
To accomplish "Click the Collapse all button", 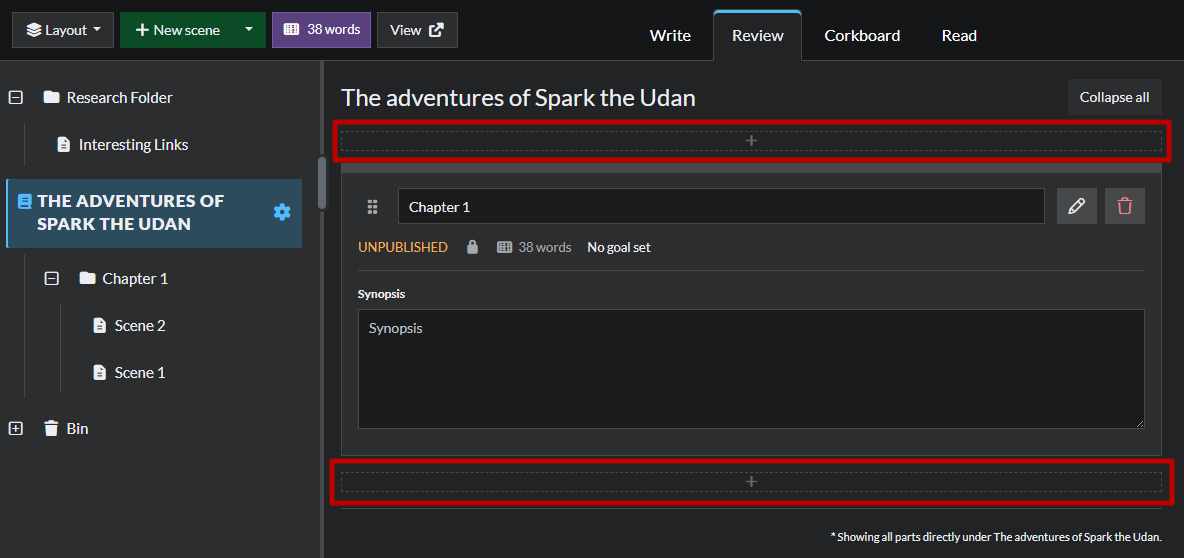I will point(1114,97).
